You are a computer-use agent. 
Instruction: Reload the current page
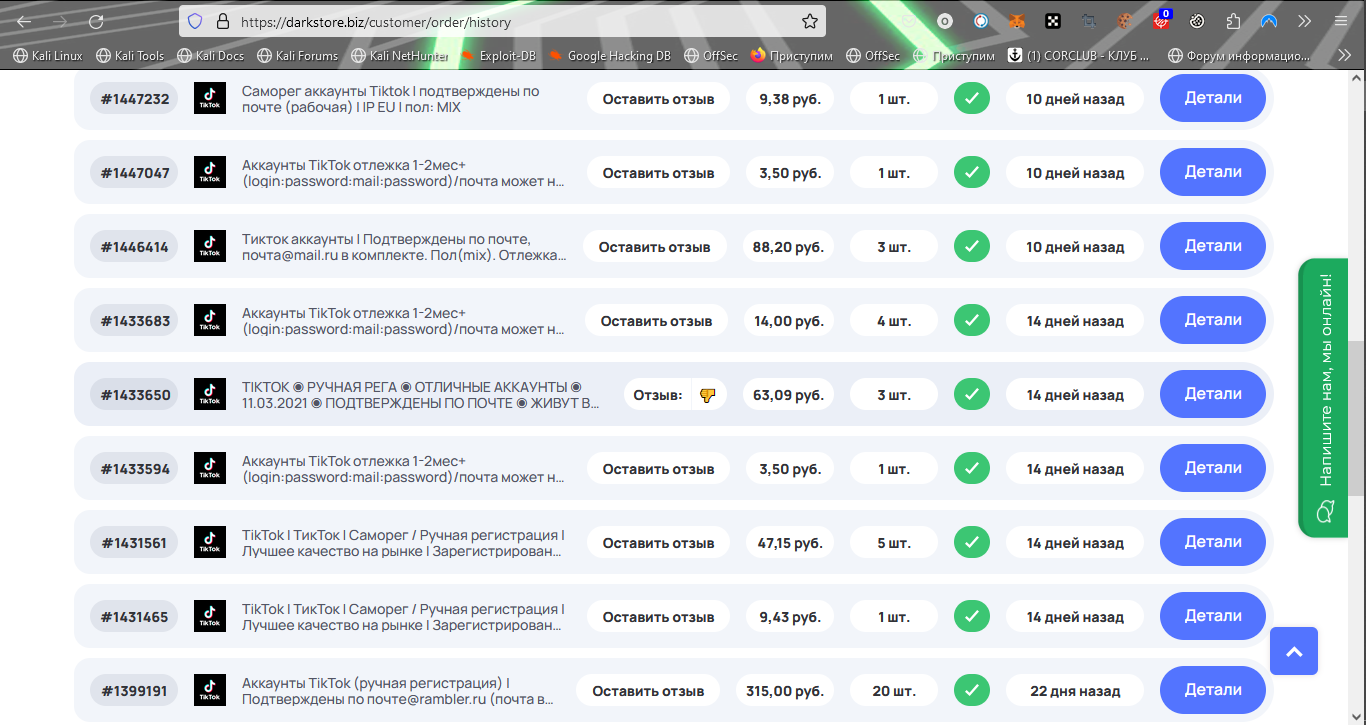coord(96,21)
